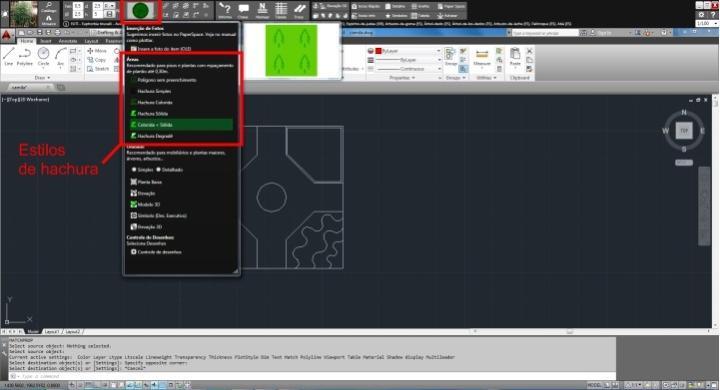Click the Measure utility icon

482,57
